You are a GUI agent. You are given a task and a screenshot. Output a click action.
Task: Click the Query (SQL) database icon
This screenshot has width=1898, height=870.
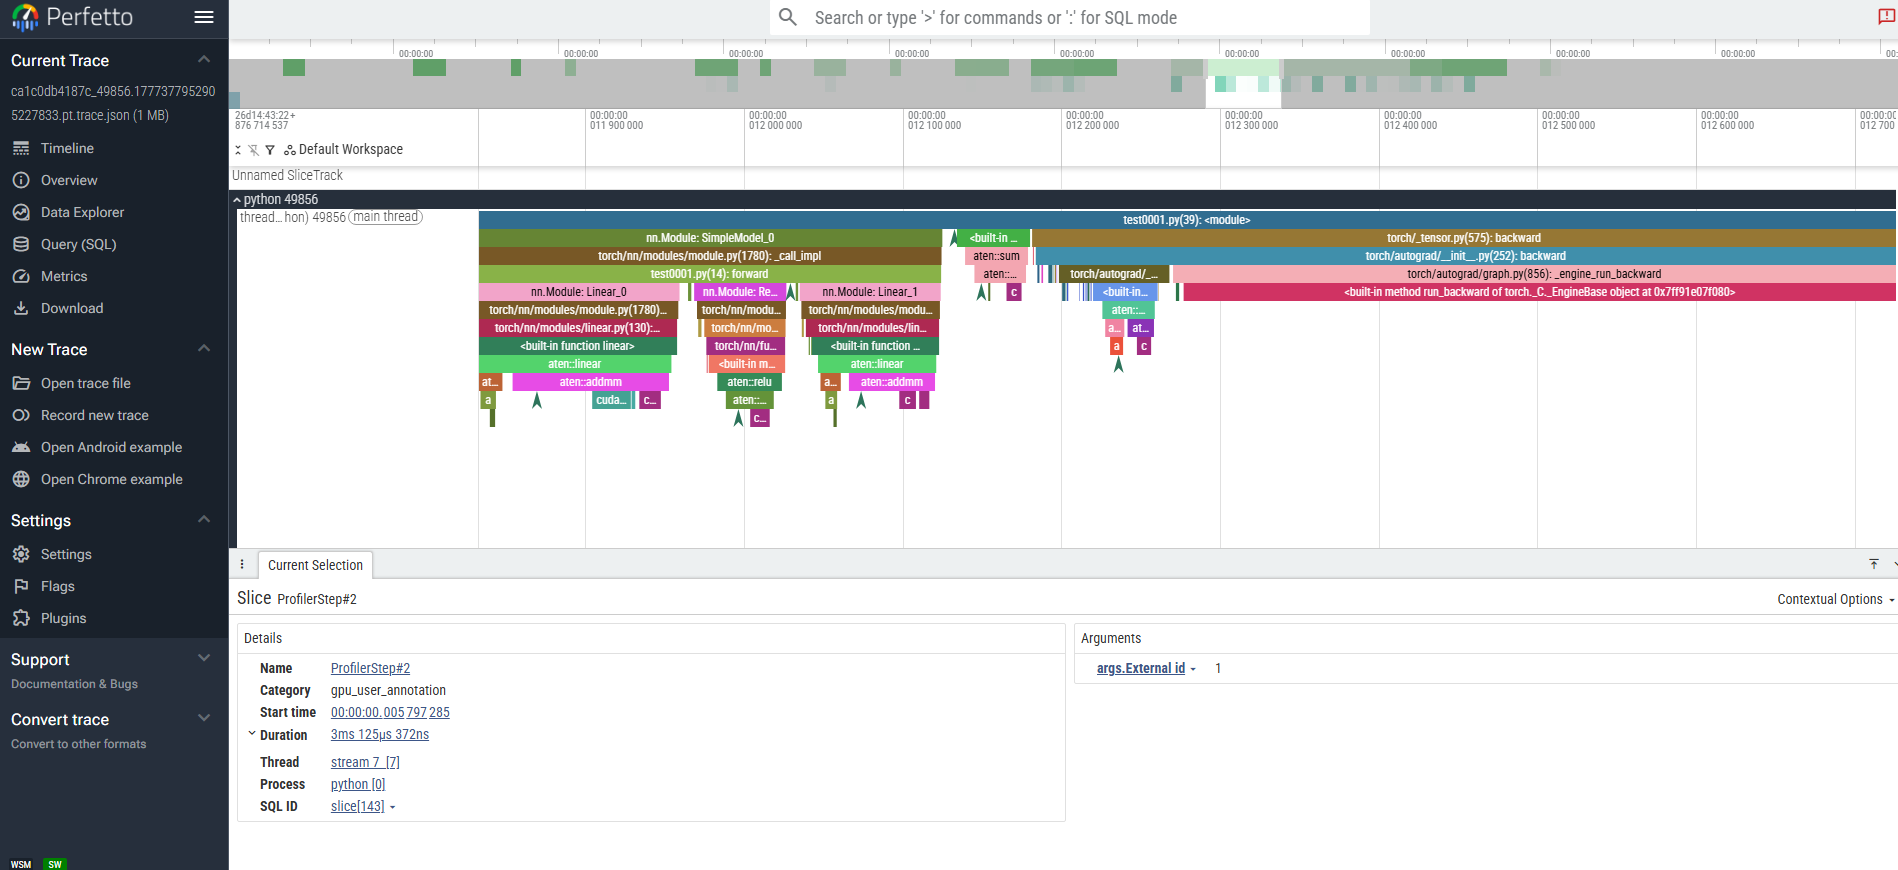(x=21, y=244)
